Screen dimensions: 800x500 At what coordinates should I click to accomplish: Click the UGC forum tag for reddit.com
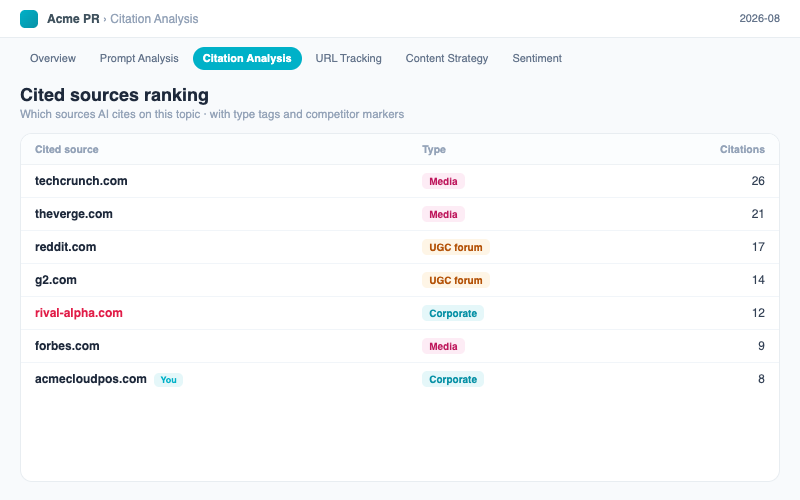[x=456, y=247]
